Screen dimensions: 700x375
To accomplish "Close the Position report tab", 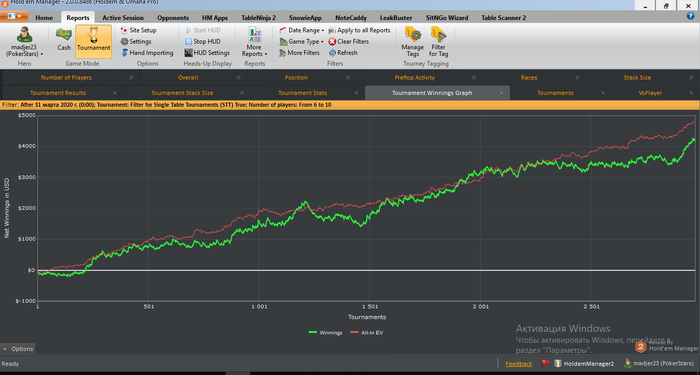I will pos(348,78).
